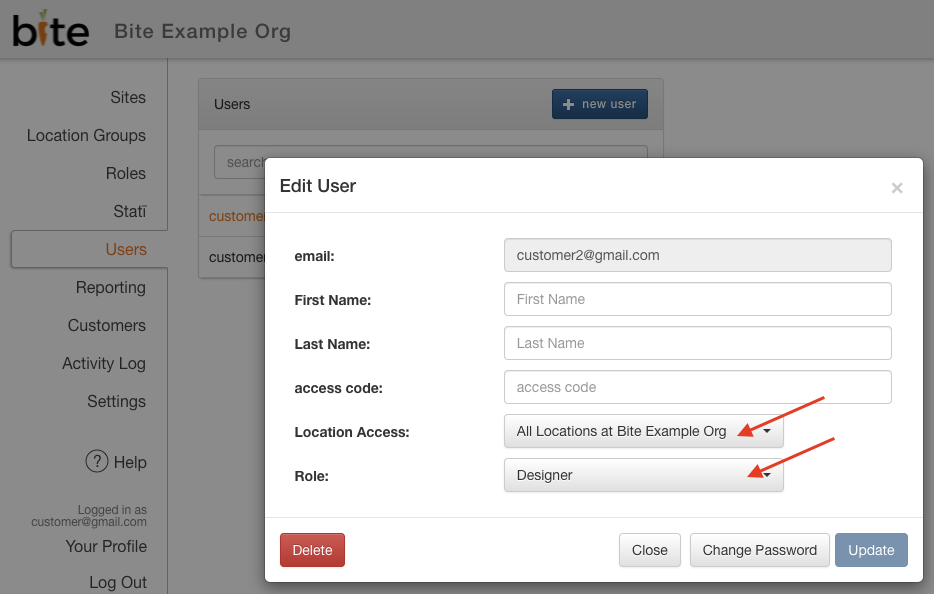Image resolution: width=934 pixels, height=594 pixels.
Task: Close Edit User dialog with X
Action: [896, 188]
